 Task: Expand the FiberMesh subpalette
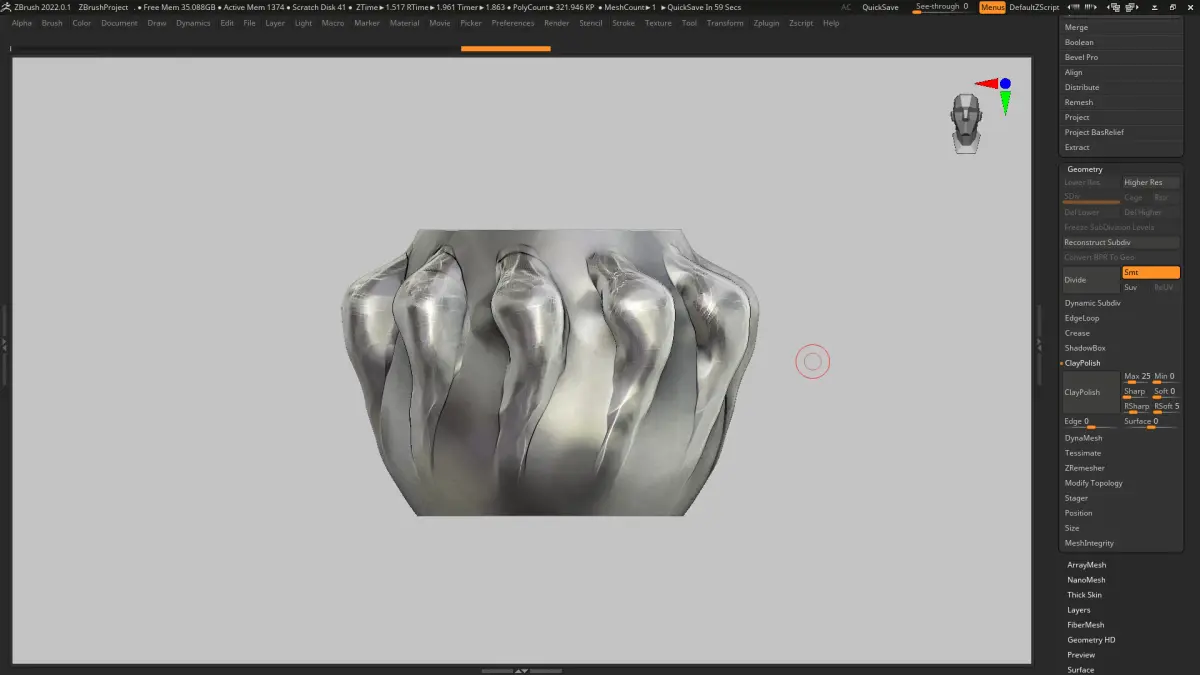1086,625
